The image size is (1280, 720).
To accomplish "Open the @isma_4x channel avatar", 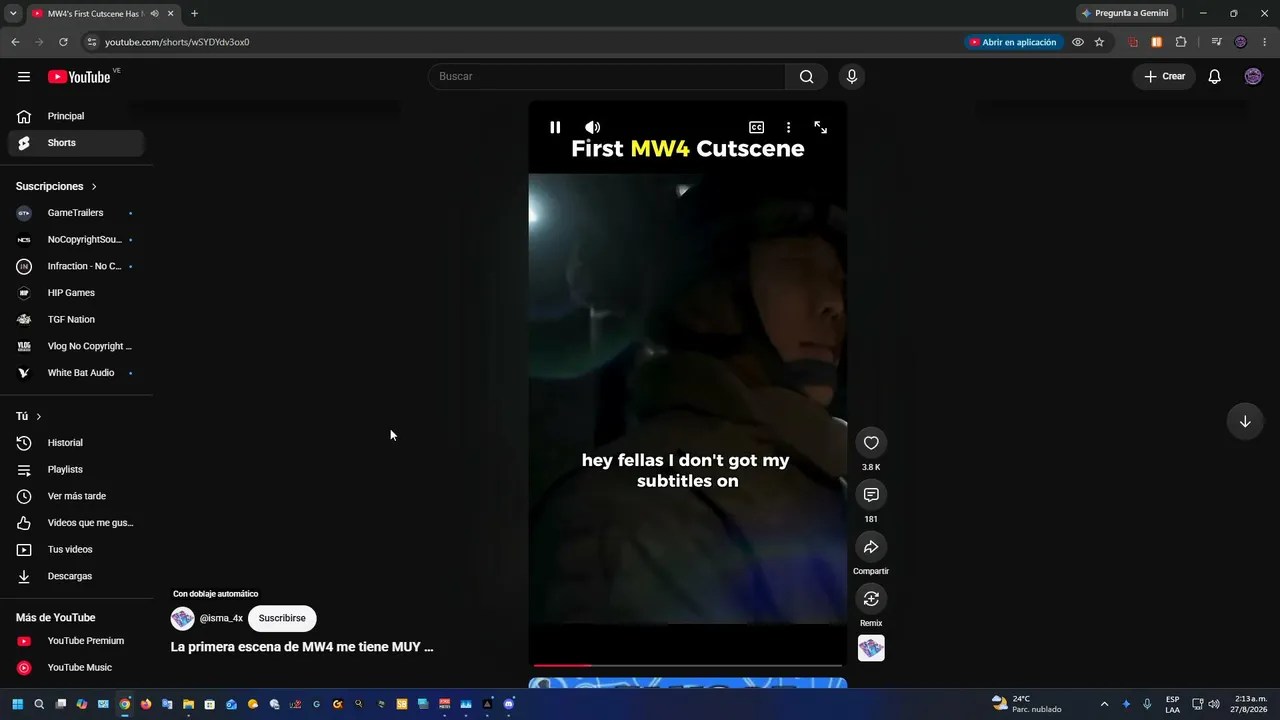I will (x=182, y=618).
